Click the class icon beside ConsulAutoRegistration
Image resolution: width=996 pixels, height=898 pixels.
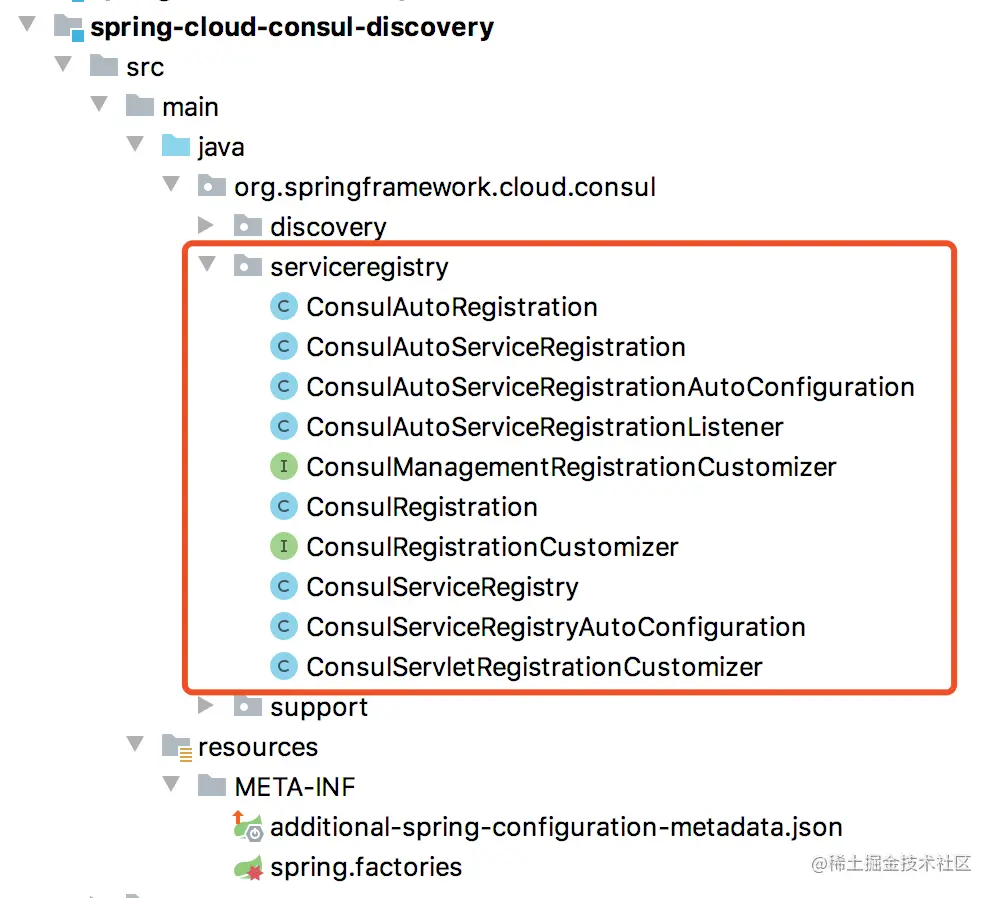(285, 307)
